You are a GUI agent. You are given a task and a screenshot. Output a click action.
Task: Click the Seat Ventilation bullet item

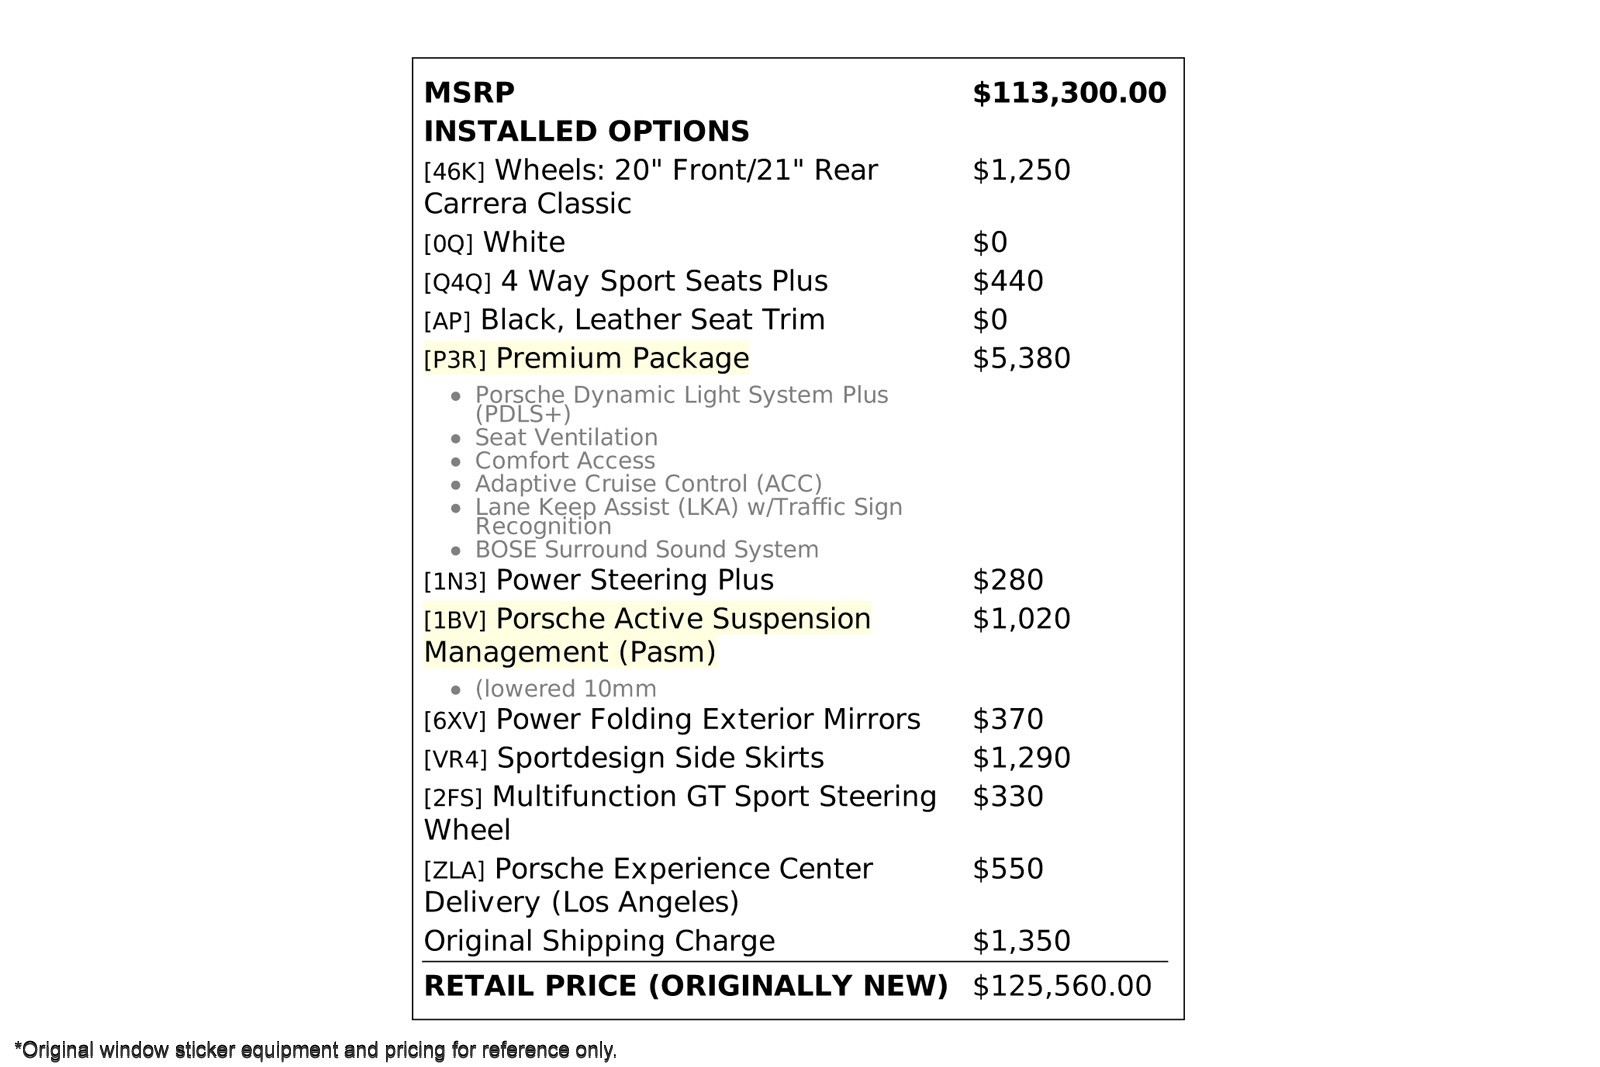(566, 438)
